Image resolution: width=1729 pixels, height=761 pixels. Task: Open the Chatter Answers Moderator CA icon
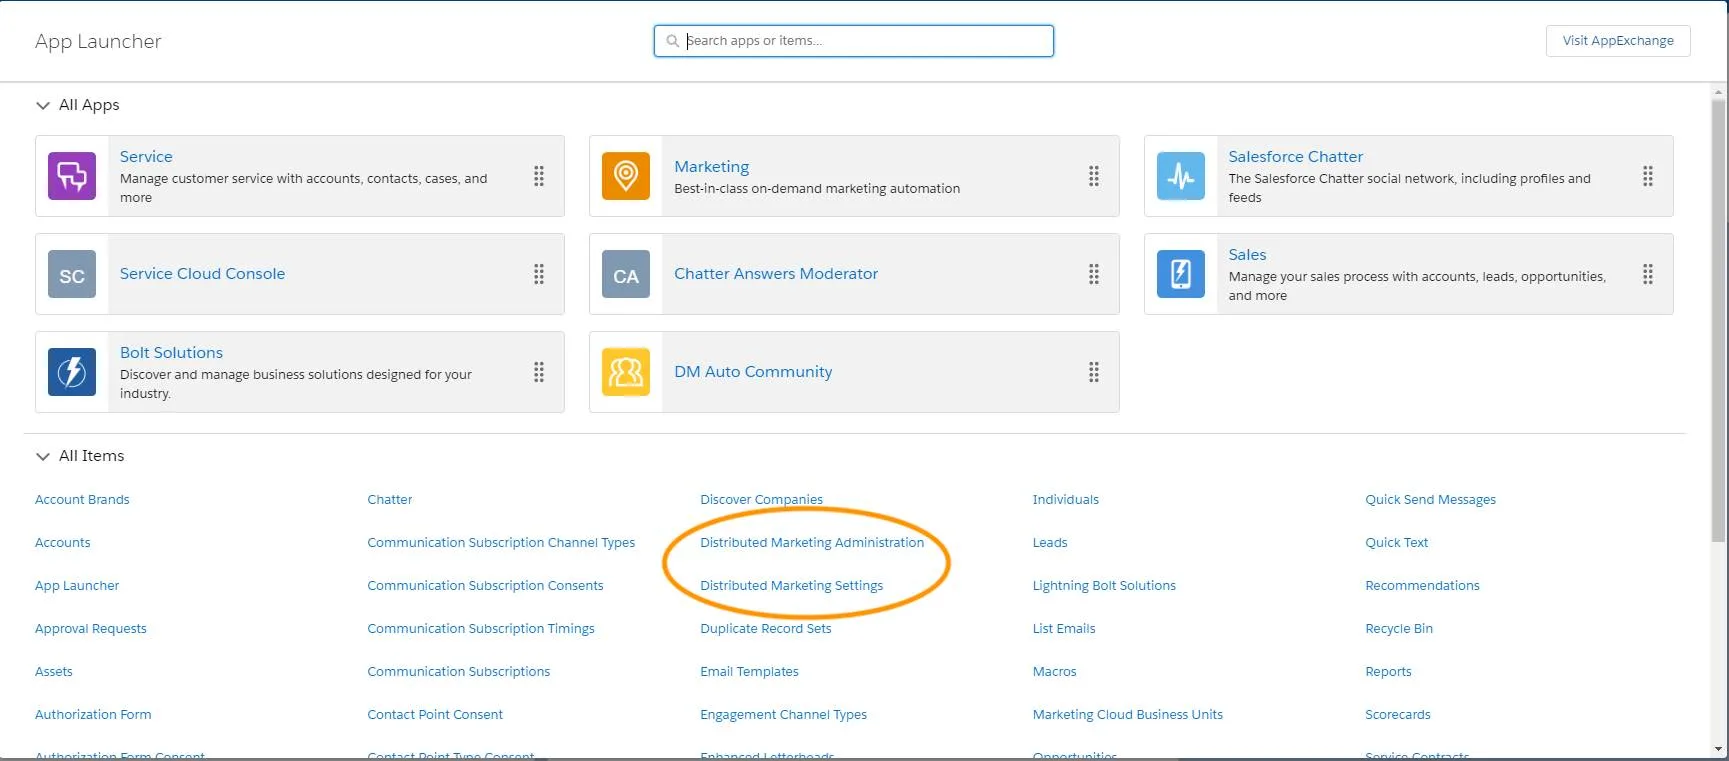coord(626,274)
